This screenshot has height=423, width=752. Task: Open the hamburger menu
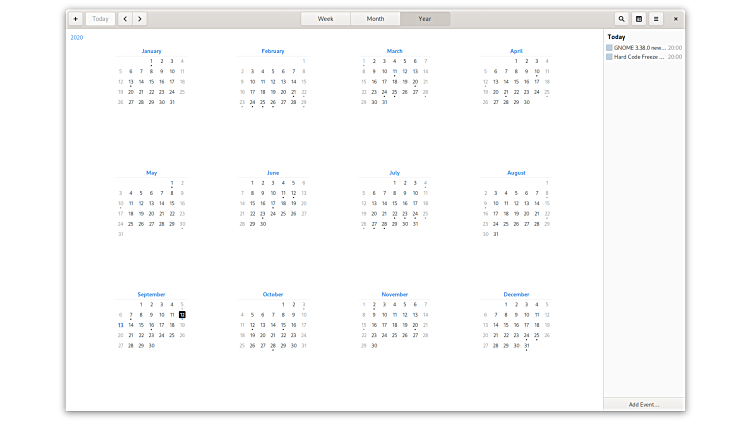pyautogui.click(x=656, y=19)
